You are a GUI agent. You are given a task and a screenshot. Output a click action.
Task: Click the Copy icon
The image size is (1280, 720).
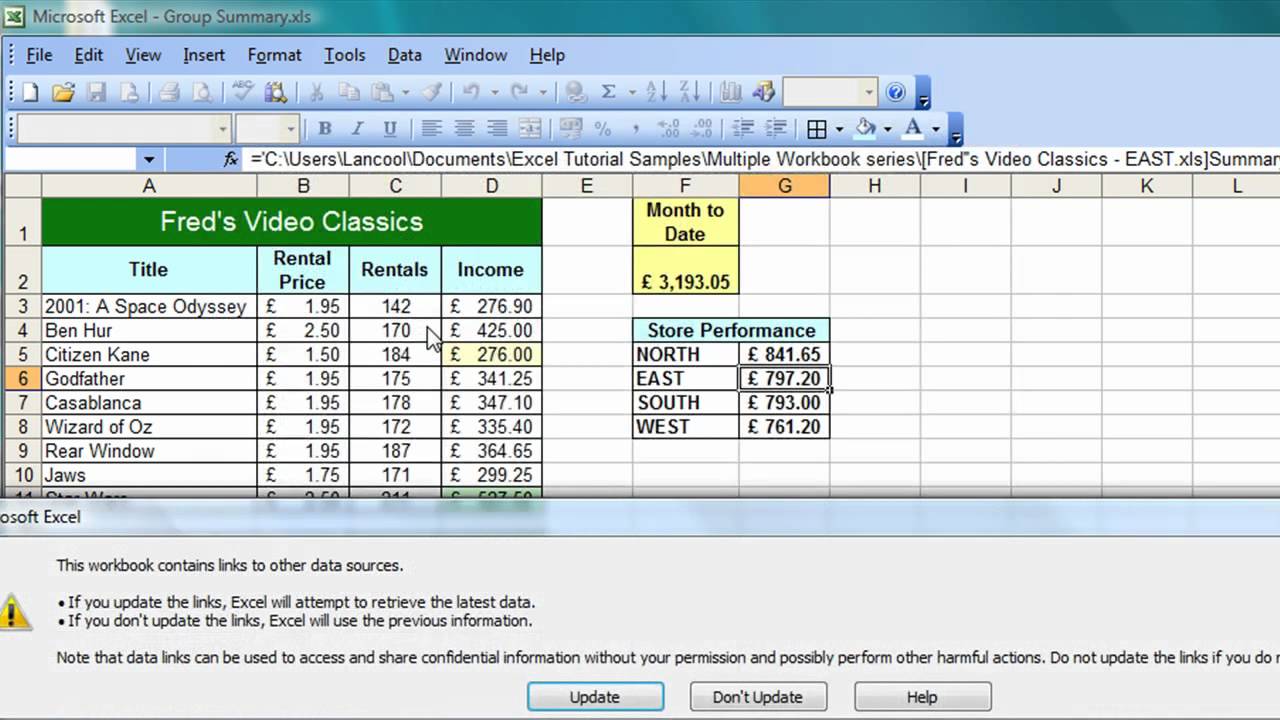coord(348,93)
